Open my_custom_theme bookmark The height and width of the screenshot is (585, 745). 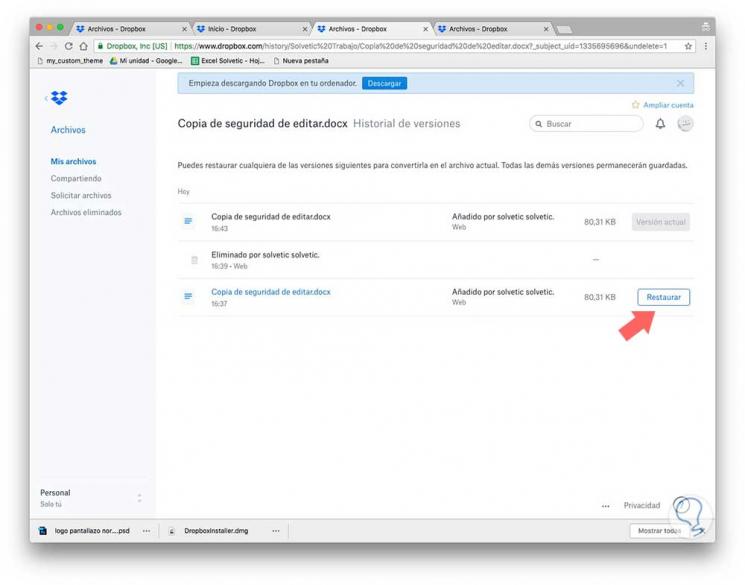click(x=70, y=61)
